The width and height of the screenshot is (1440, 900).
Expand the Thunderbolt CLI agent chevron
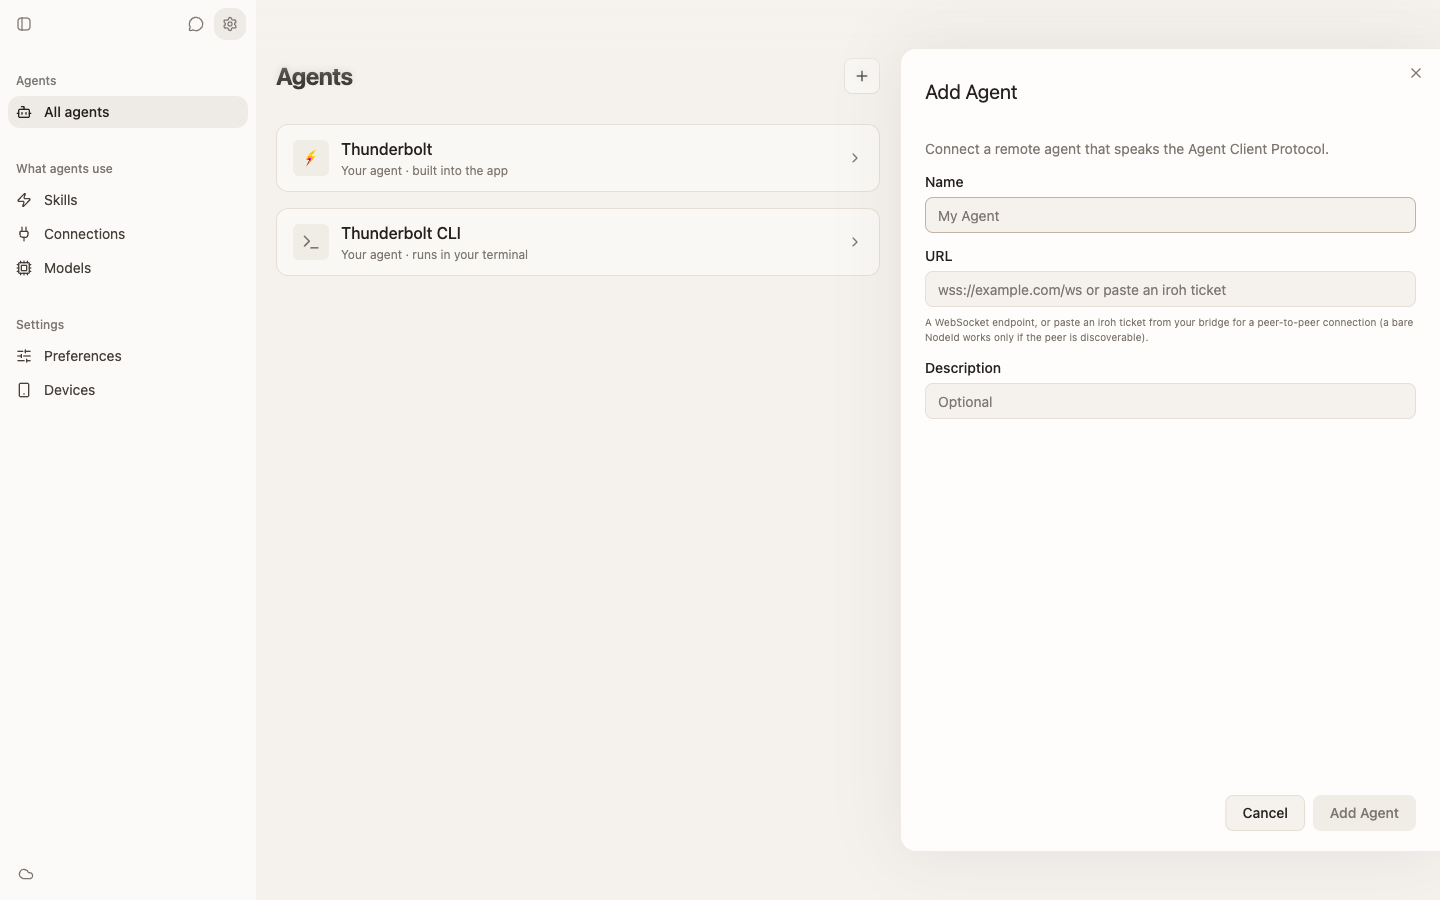(855, 242)
